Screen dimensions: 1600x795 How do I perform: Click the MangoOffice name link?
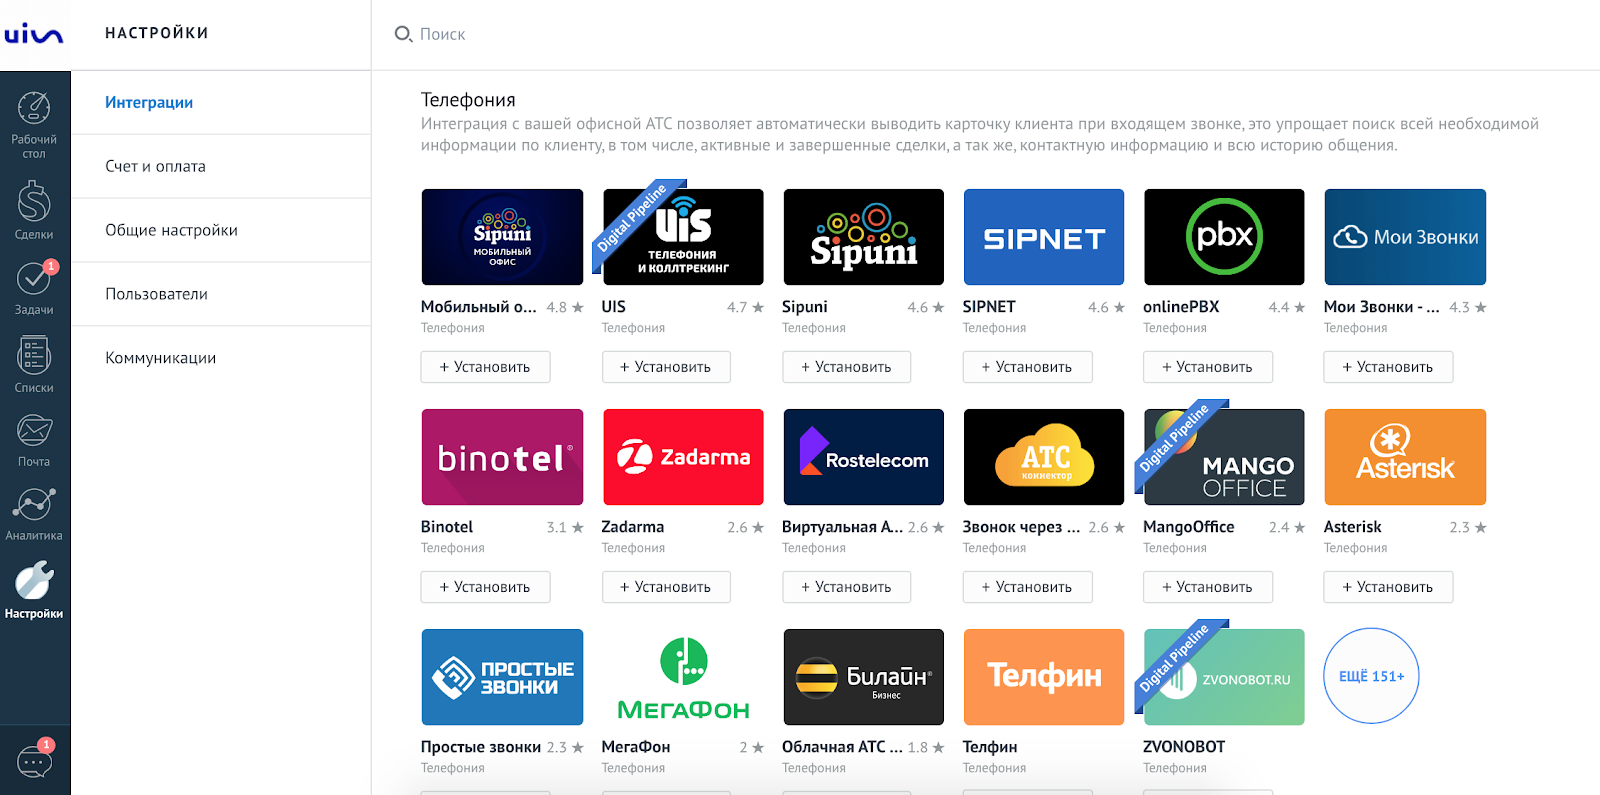tap(1188, 527)
